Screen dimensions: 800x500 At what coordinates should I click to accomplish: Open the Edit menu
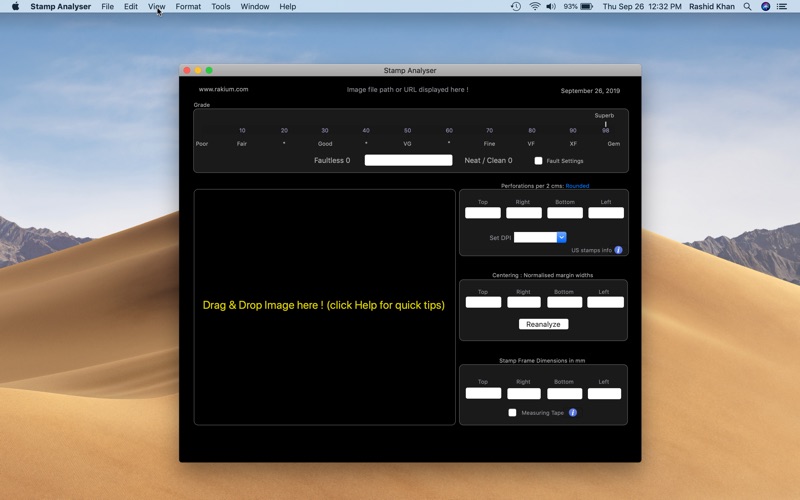pyautogui.click(x=131, y=7)
